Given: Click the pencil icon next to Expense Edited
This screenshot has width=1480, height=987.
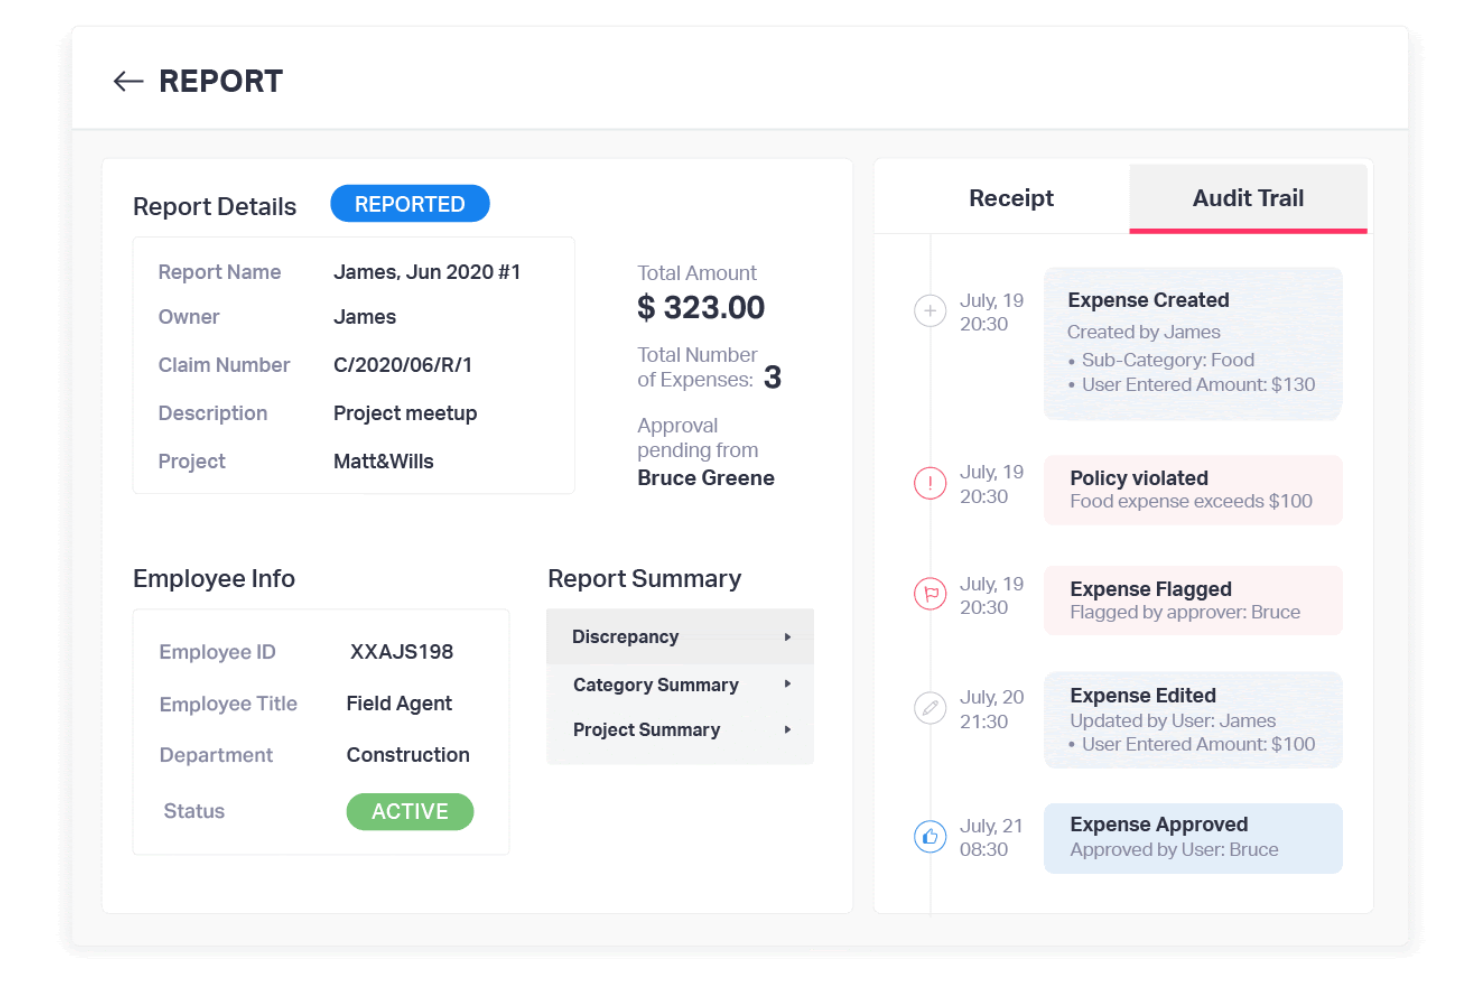Looking at the screenshot, I should tap(930, 707).
